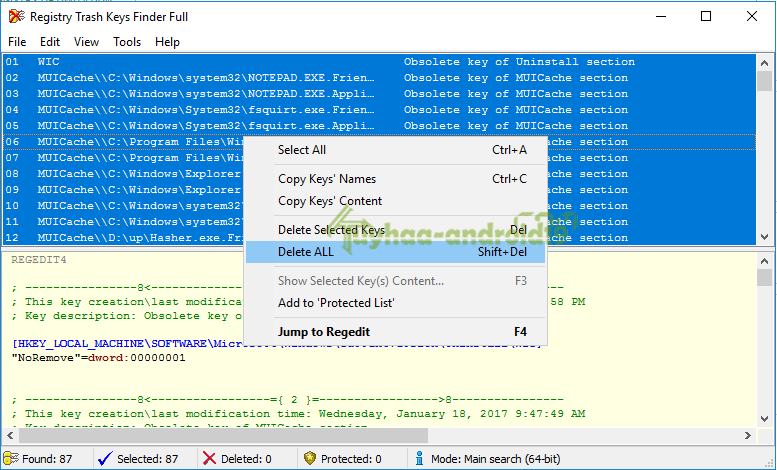Click the Found: 87 status text

click(x=47, y=459)
